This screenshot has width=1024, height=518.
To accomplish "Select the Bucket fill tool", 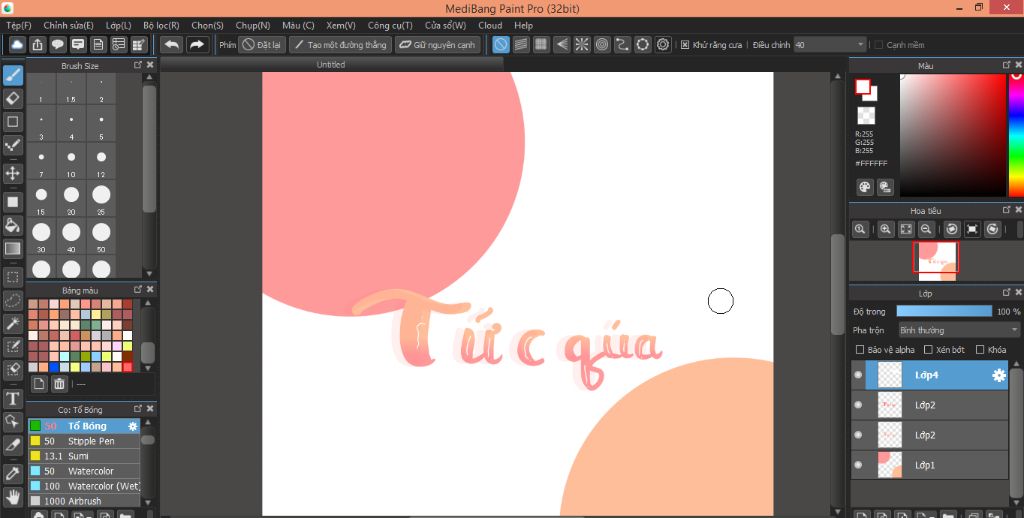I will coord(12,225).
